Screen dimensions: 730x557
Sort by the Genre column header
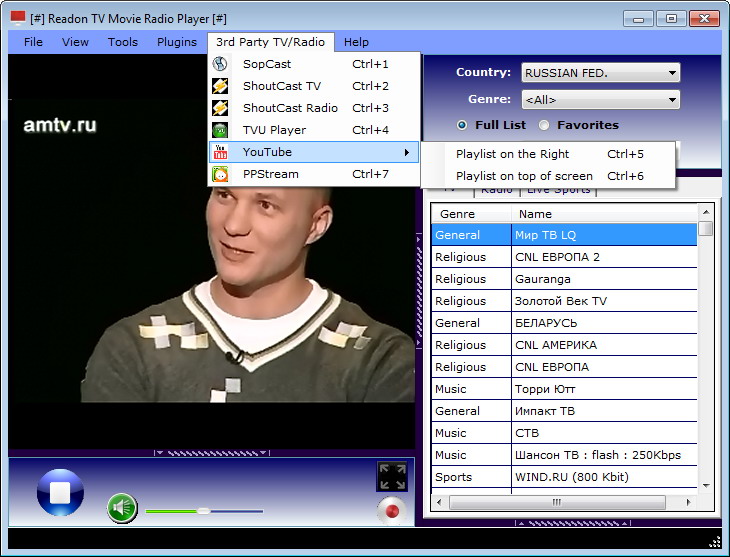pyautogui.click(x=471, y=214)
